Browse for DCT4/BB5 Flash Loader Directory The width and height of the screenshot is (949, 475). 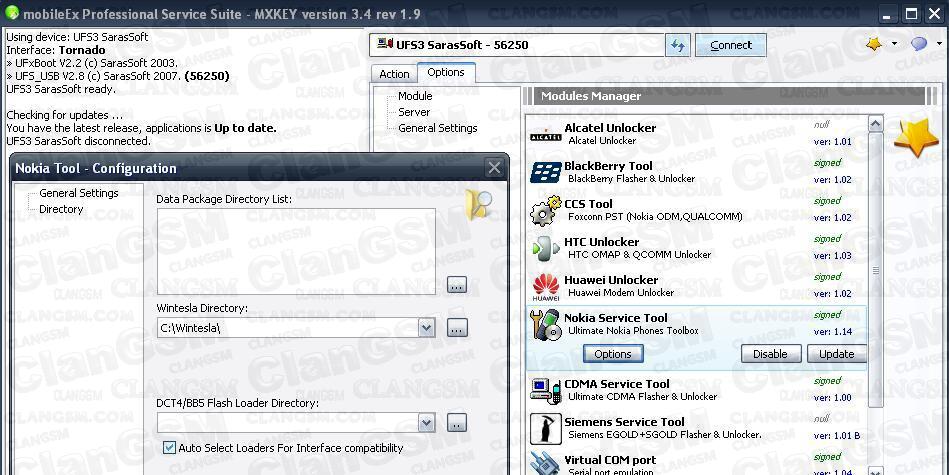[x=457, y=423]
